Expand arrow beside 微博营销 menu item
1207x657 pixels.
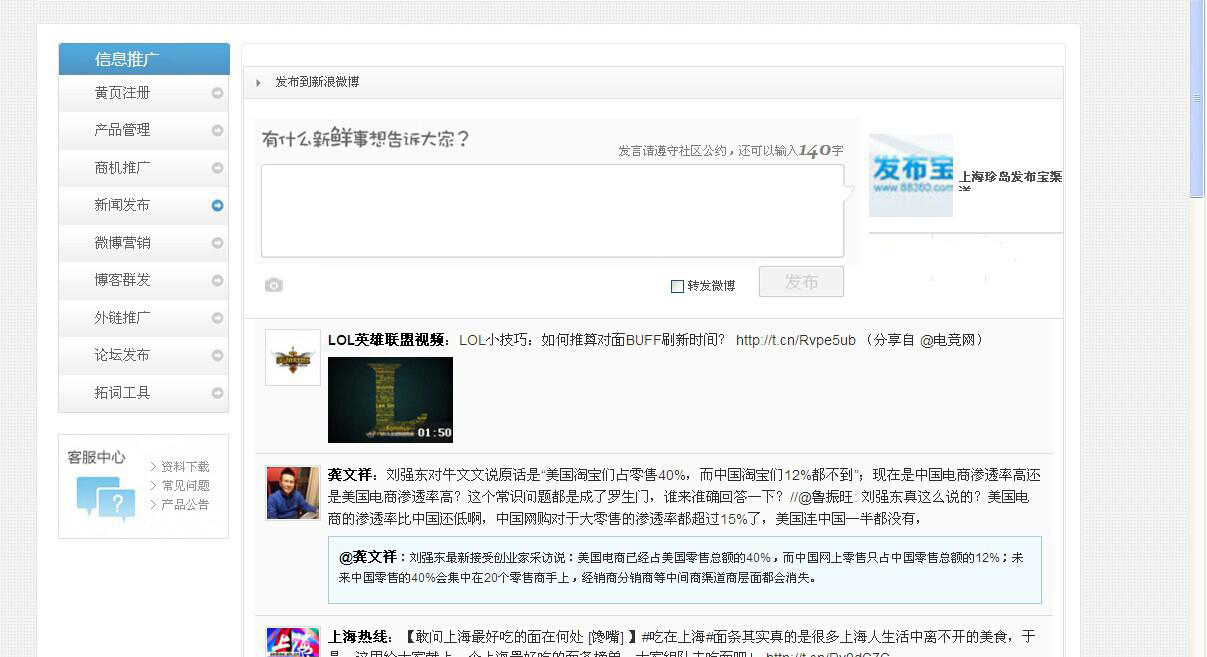pyautogui.click(x=217, y=243)
